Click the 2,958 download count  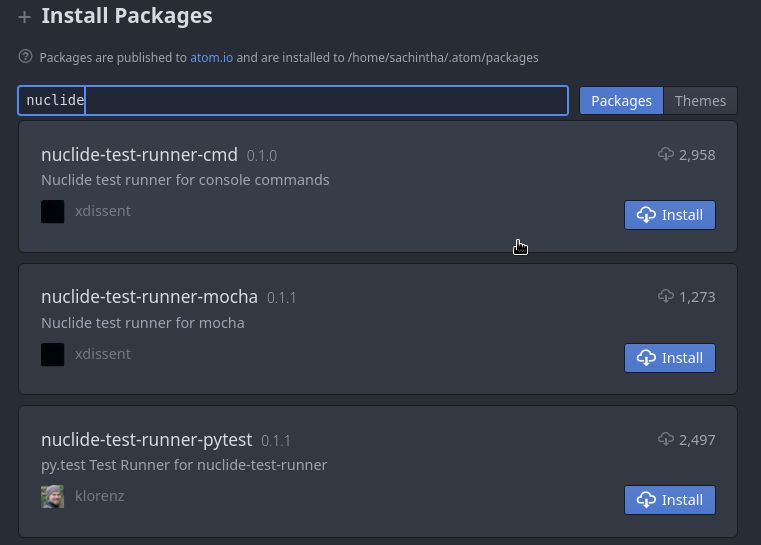[x=697, y=155]
